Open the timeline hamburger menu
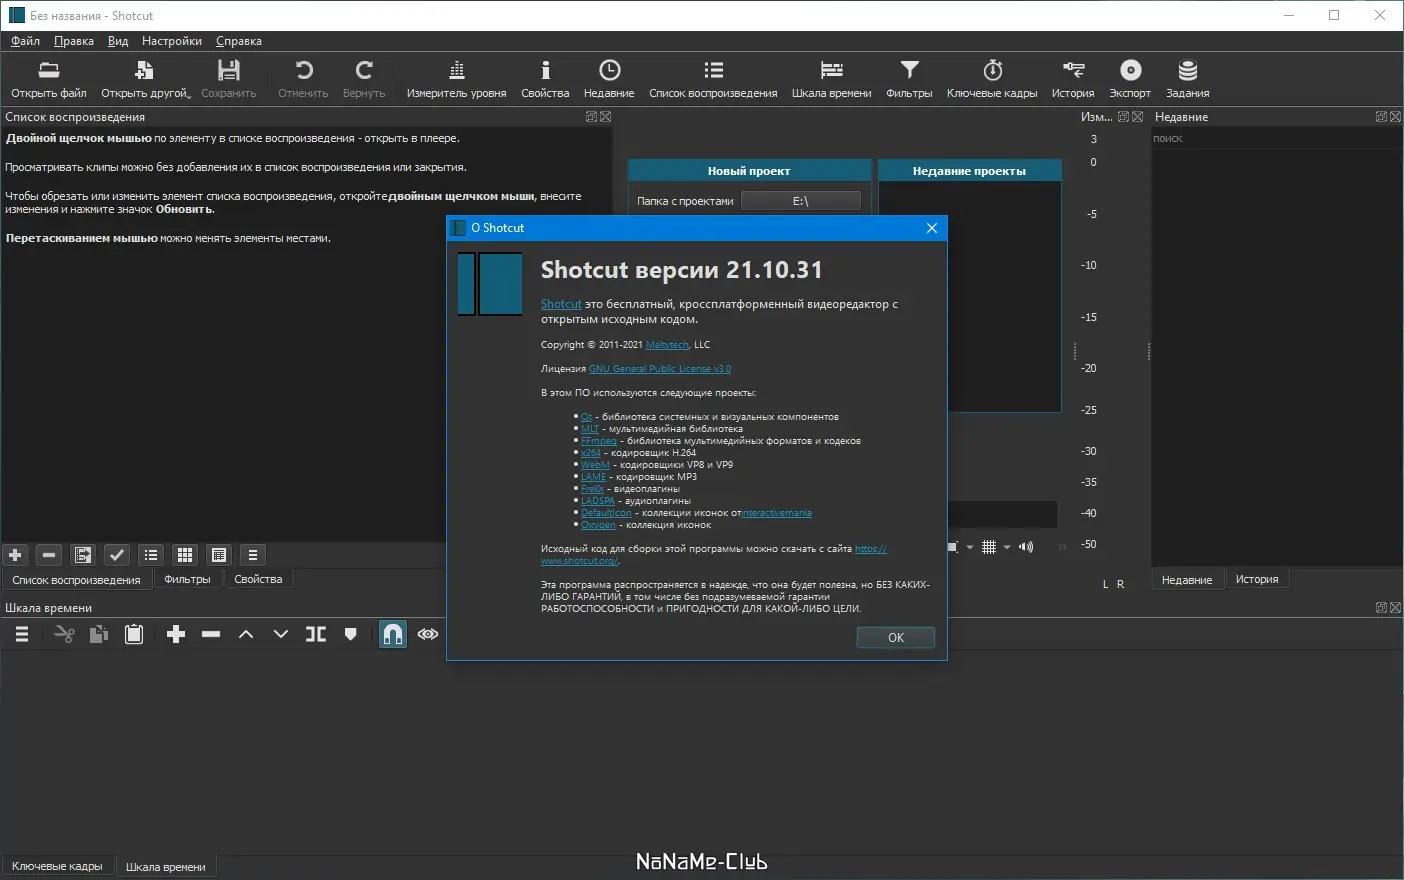Image resolution: width=1404 pixels, height=880 pixels. [x=22, y=634]
